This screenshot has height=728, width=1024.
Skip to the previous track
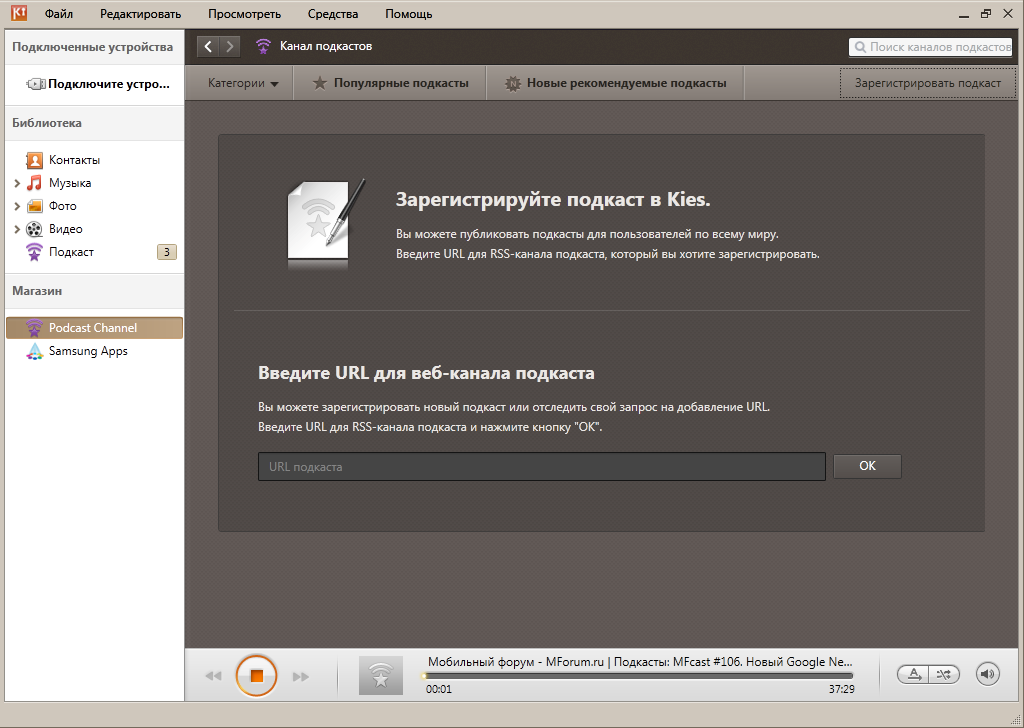coord(213,676)
